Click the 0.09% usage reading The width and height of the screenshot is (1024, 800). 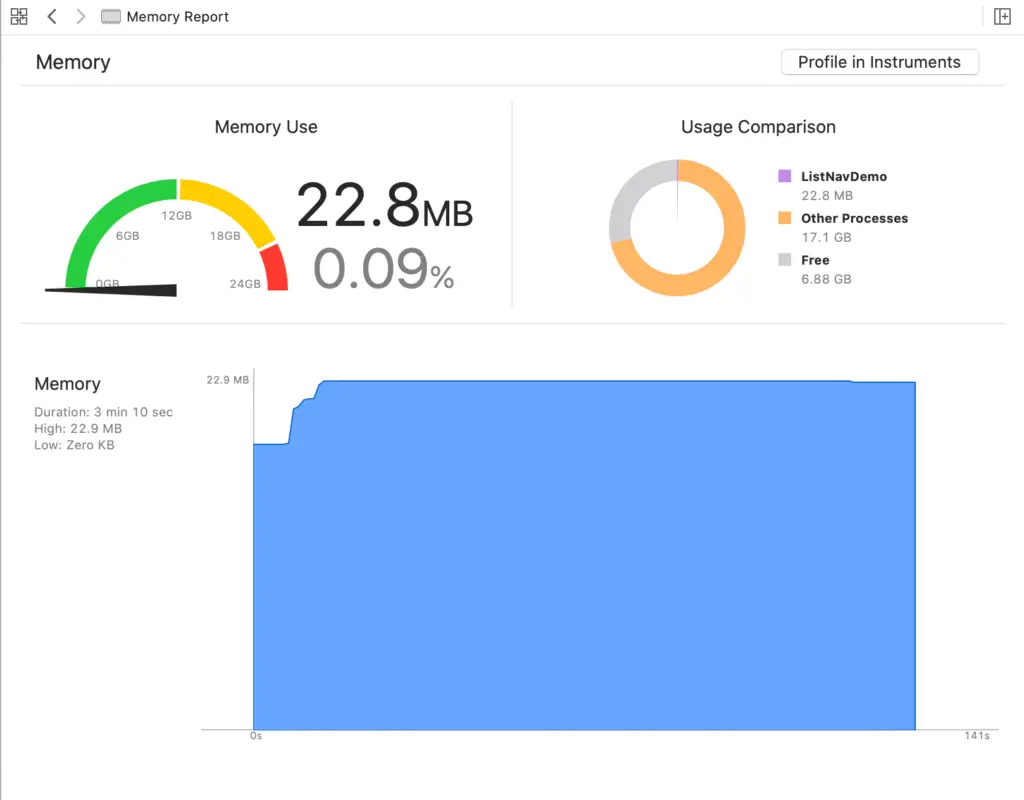pyautogui.click(x=383, y=268)
